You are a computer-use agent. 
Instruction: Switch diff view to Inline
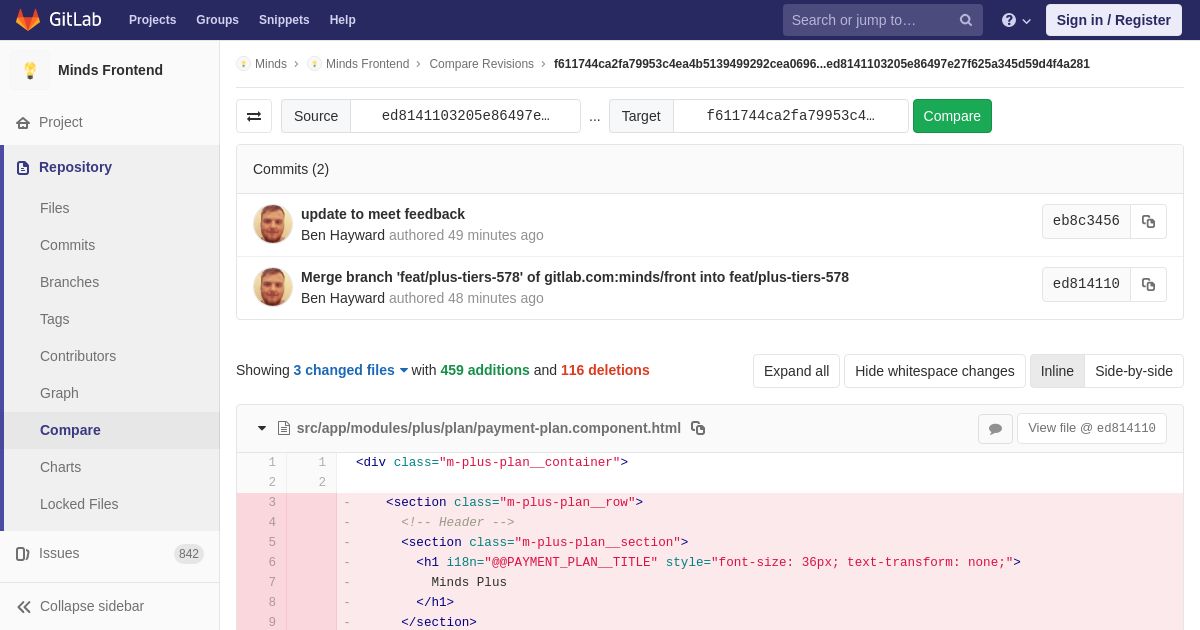pyautogui.click(x=1057, y=371)
